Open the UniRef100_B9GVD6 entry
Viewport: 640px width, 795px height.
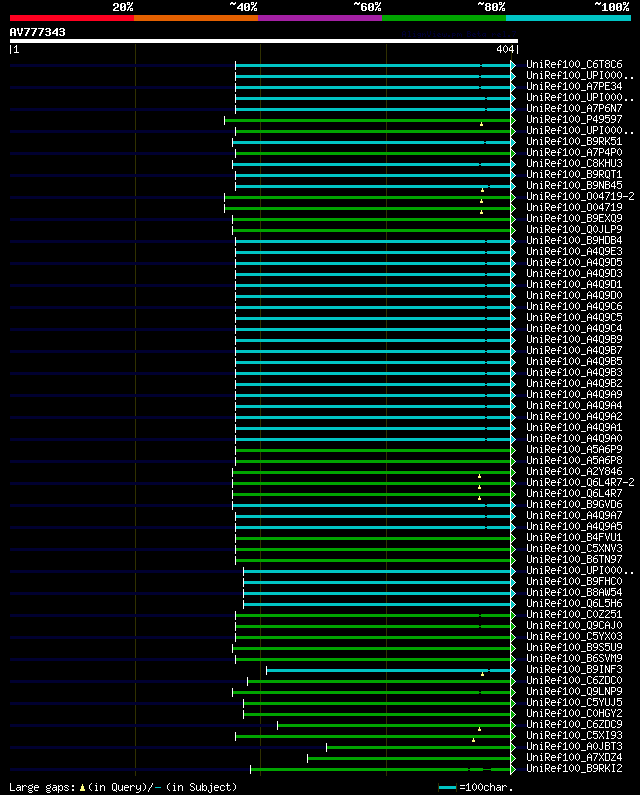[x=574, y=504]
